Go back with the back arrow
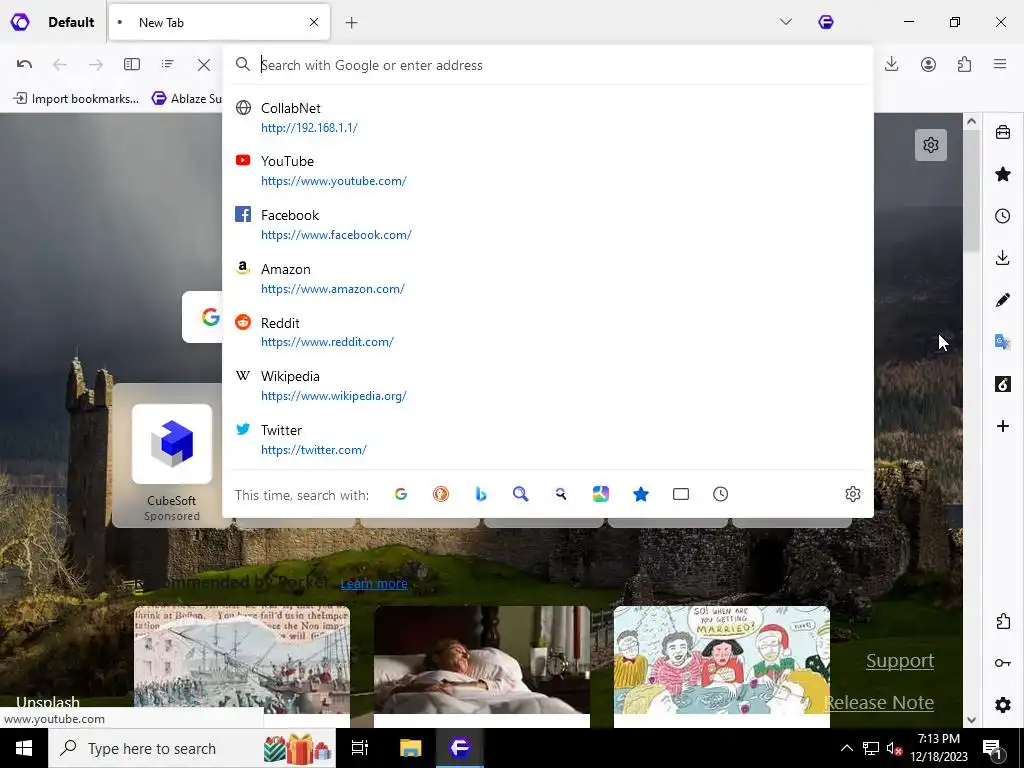Viewport: 1024px width, 768px height. [x=59, y=64]
